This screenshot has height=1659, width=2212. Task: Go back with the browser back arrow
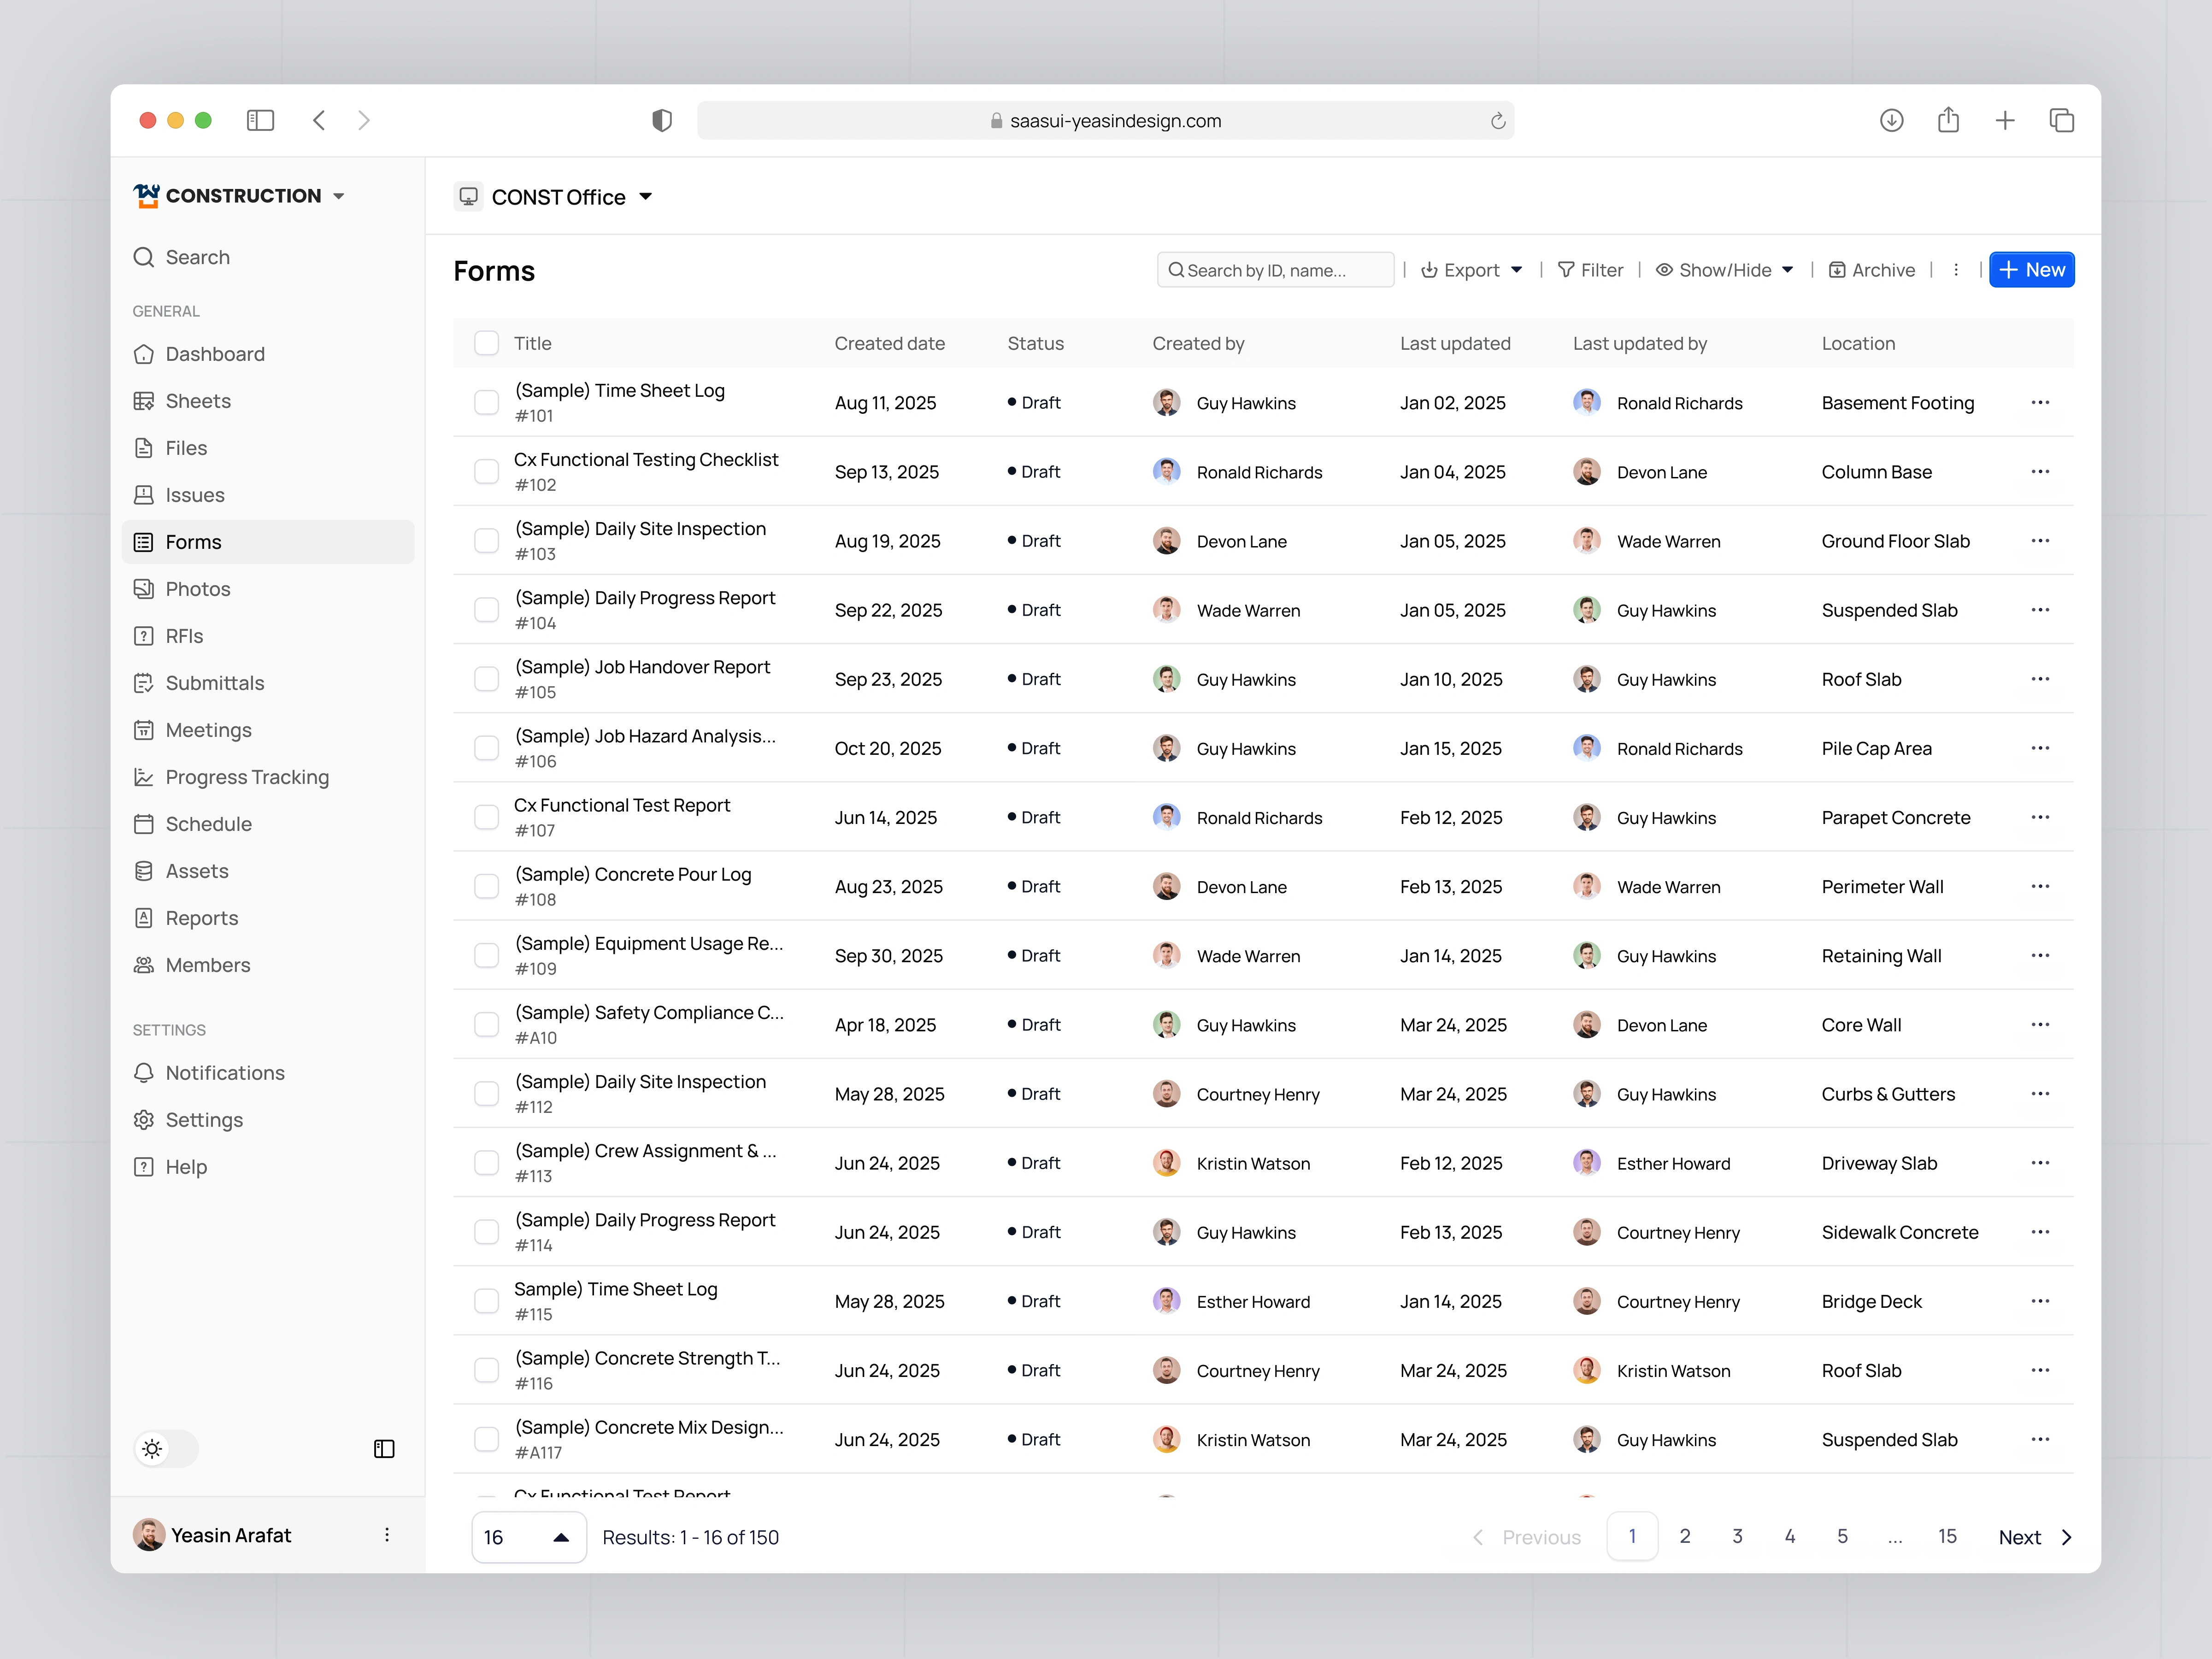[x=319, y=120]
